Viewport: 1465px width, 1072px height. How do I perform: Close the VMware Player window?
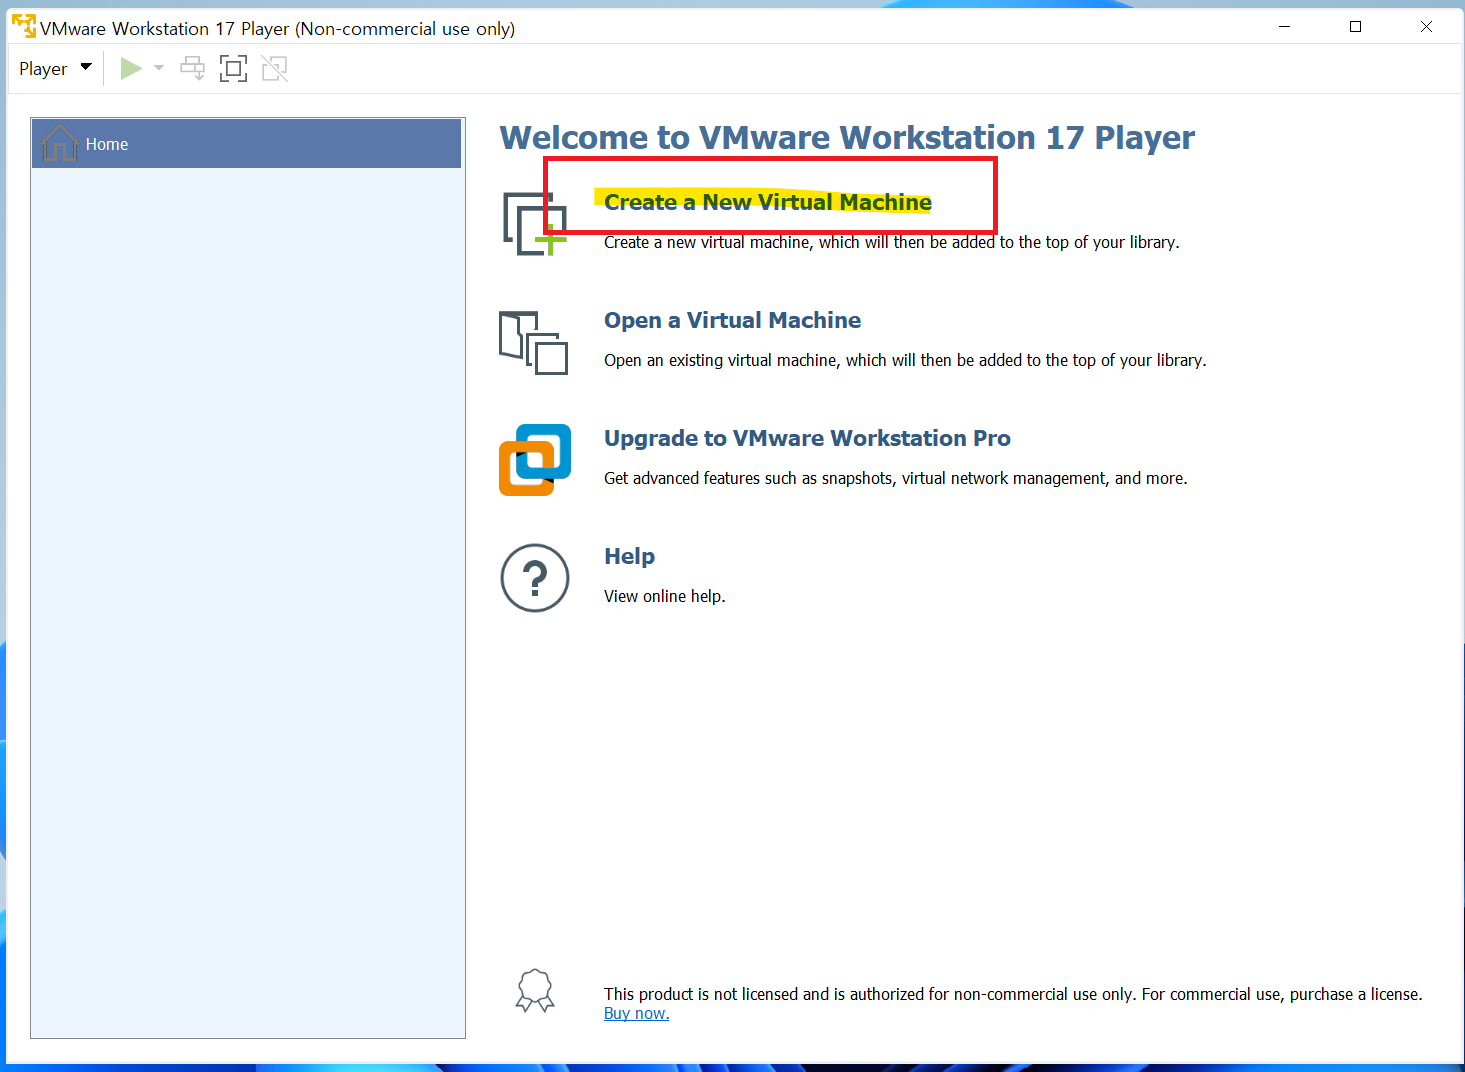tap(1426, 27)
